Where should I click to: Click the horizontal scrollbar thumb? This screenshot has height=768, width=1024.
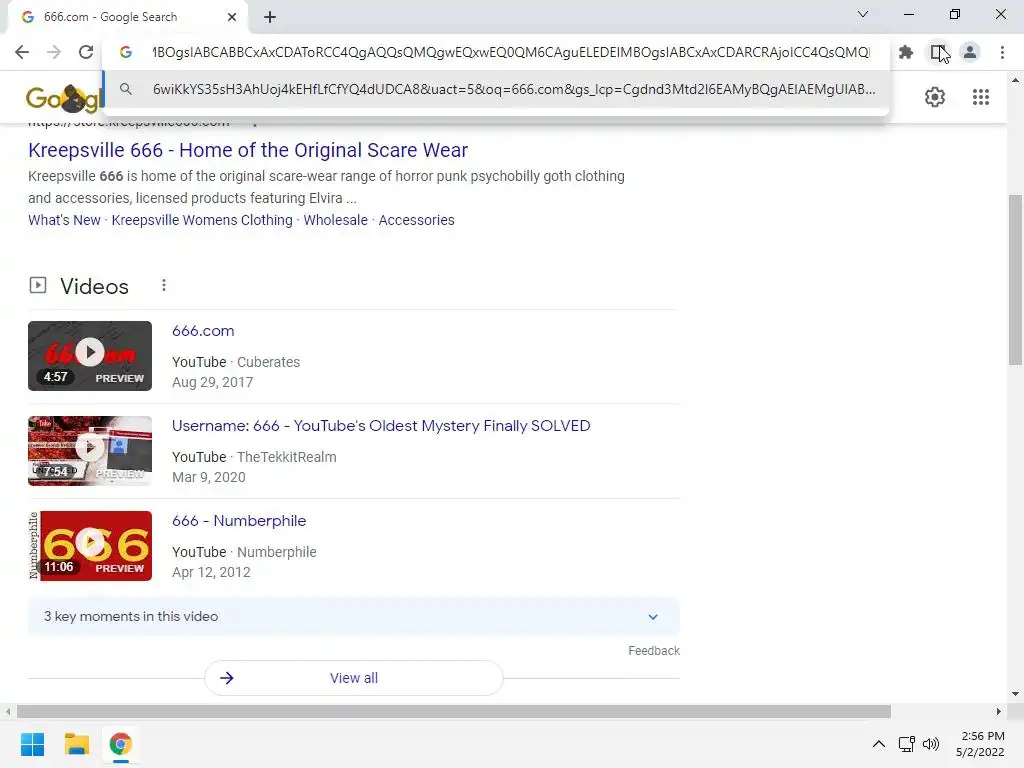pos(454,711)
